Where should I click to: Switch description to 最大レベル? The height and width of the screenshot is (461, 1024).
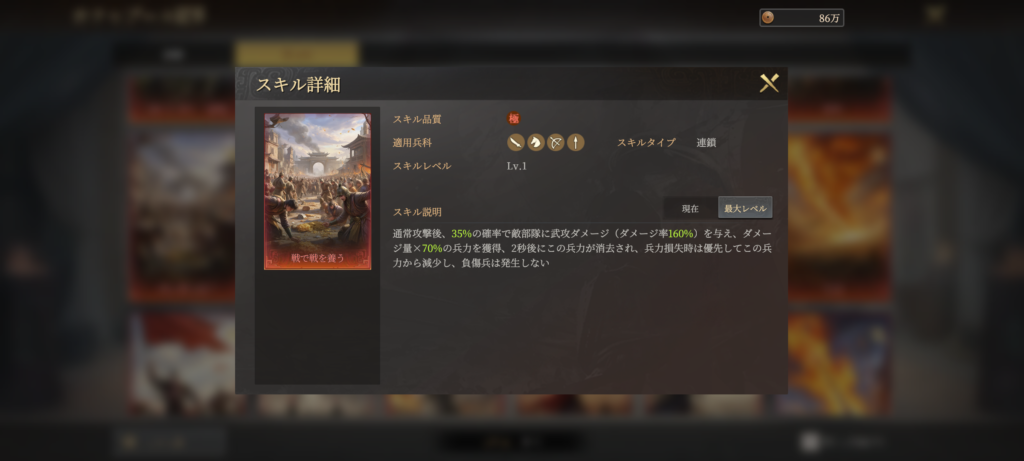(x=745, y=208)
